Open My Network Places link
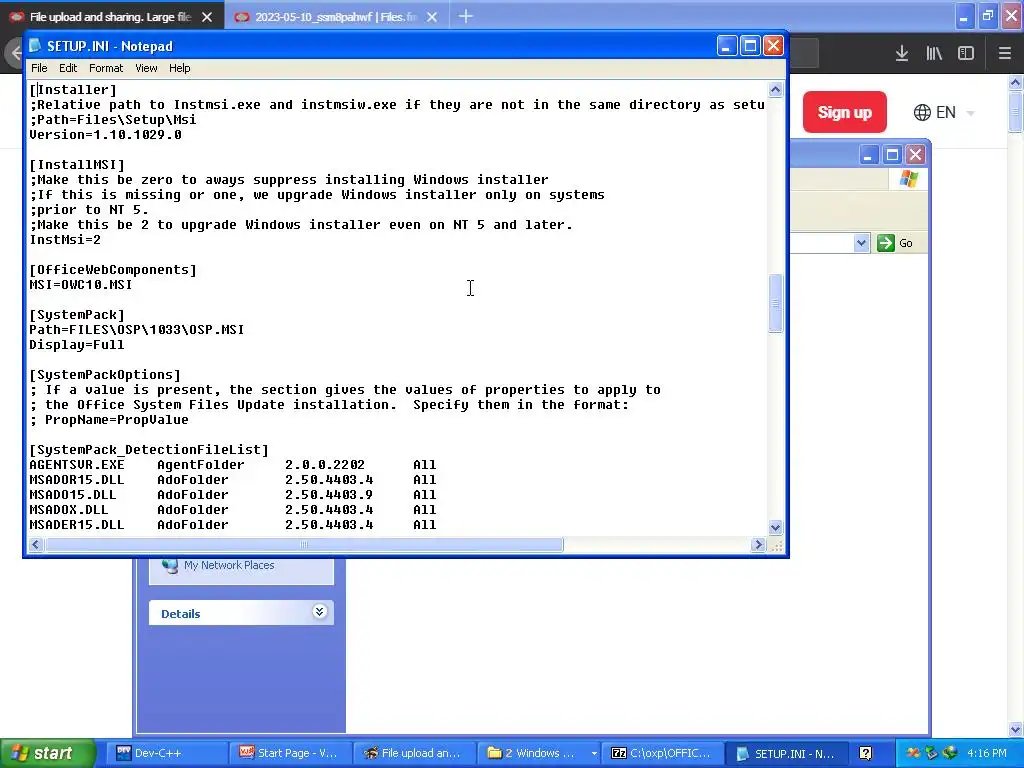Screen dimensions: 1024x768 click(x=229, y=566)
